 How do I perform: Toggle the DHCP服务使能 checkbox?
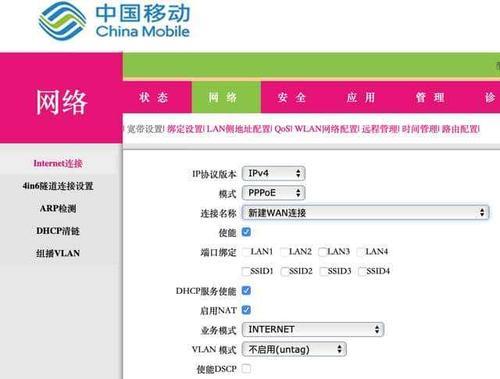point(246,291)
